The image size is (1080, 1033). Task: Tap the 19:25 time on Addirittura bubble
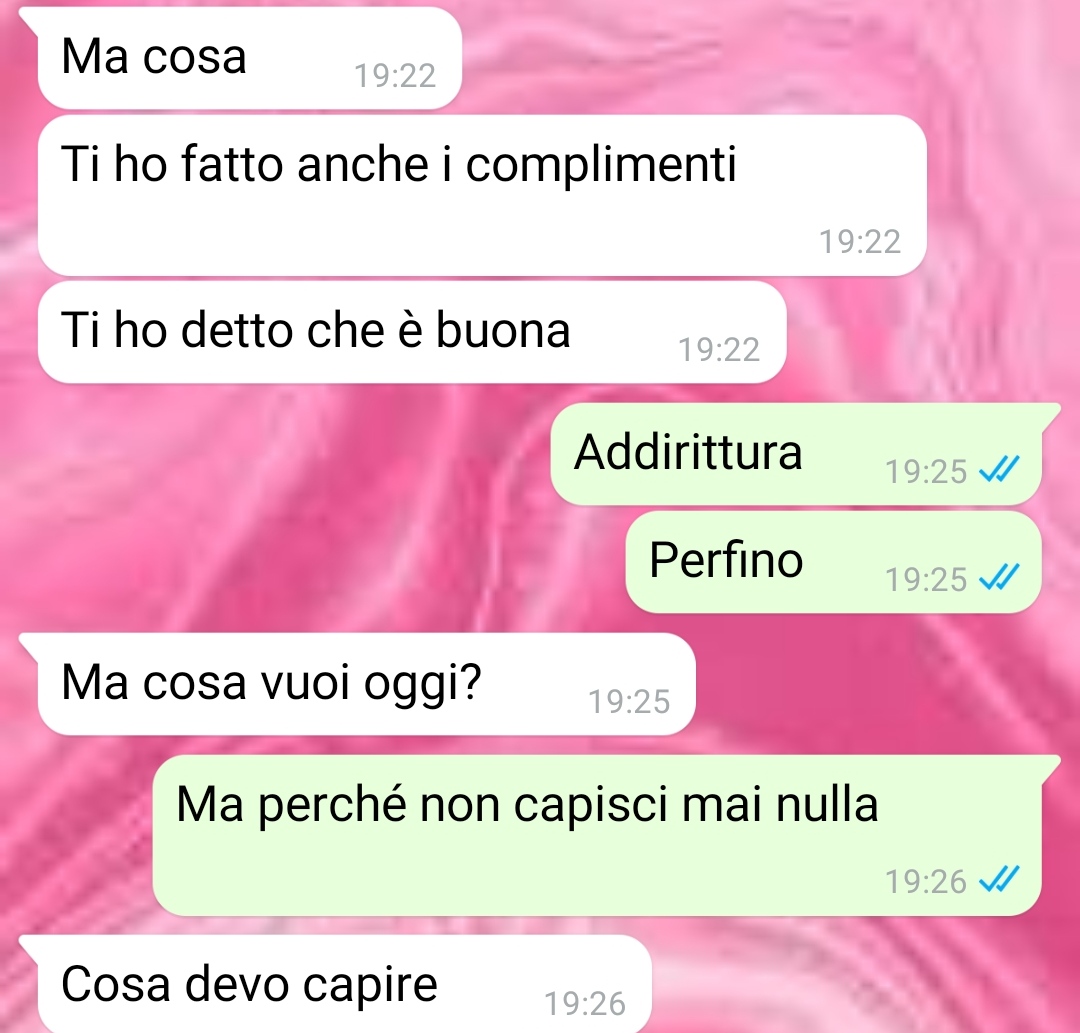[x=926, y=472]
